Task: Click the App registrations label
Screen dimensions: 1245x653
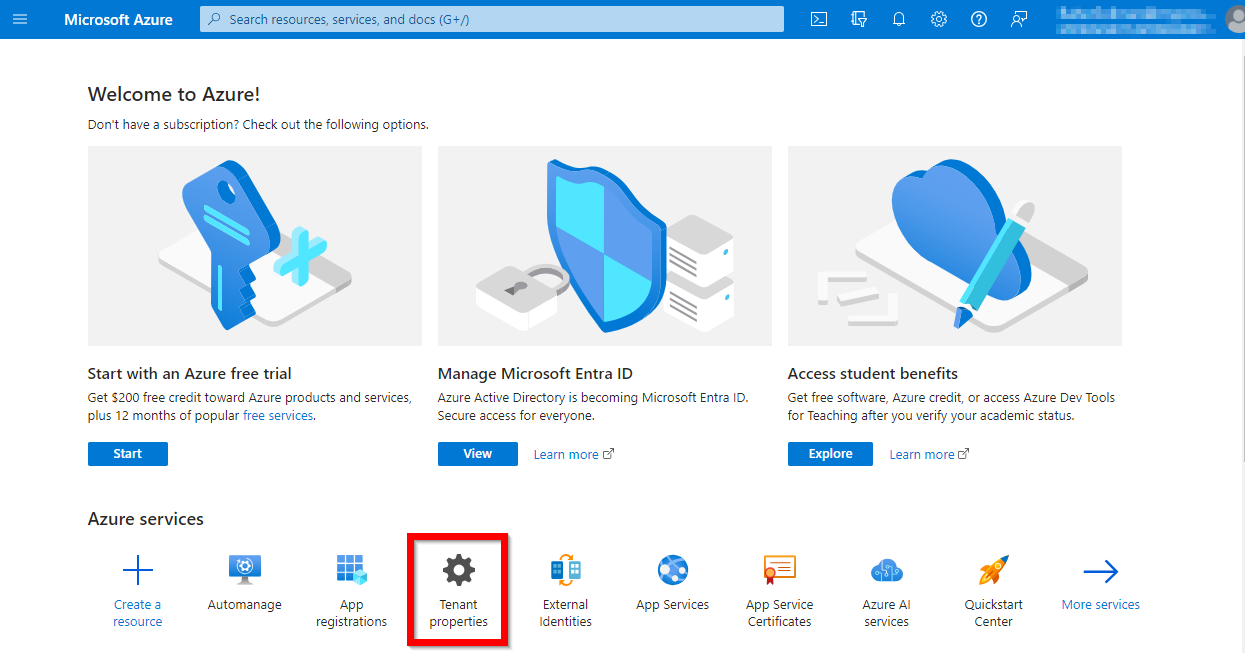Action: (351, 613)
